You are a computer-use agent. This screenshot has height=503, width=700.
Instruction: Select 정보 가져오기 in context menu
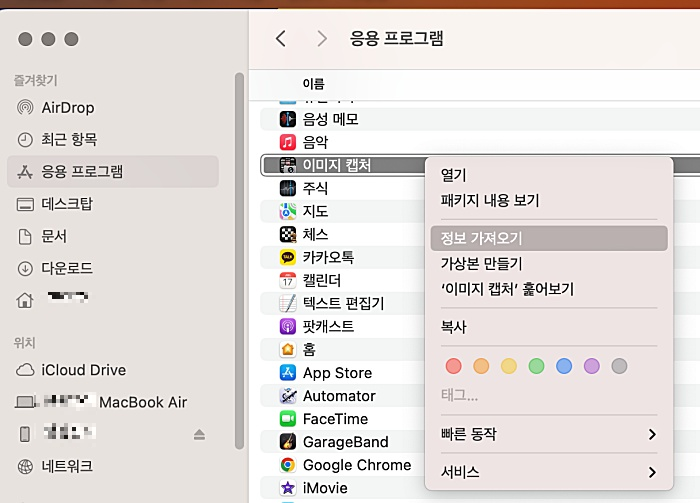(x=549, y=238)
